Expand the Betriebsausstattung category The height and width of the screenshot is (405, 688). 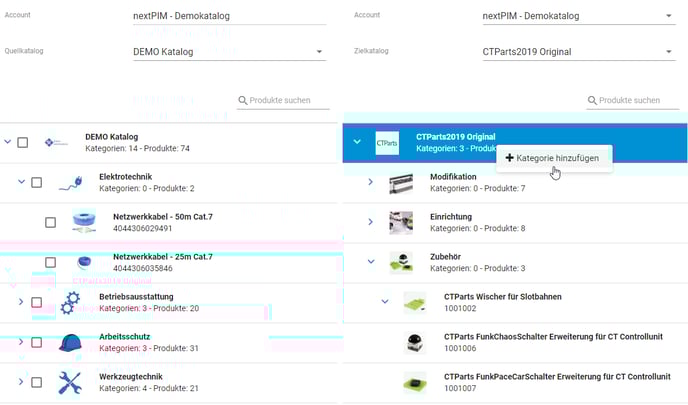(x=21, y=301)
